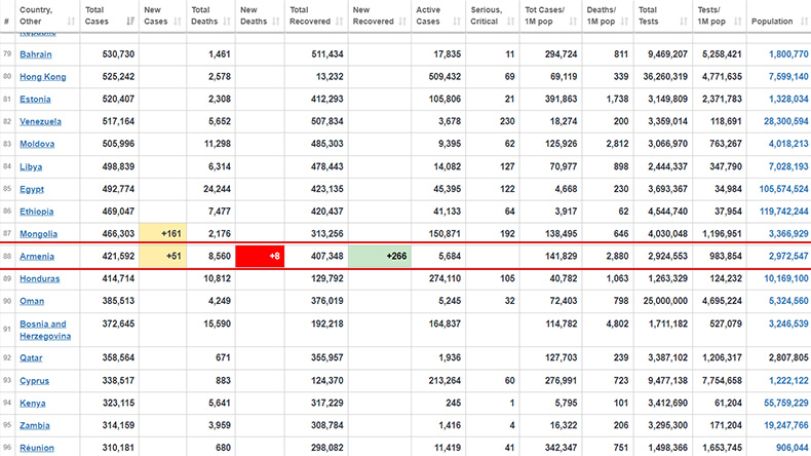Open Venezuela population link 28,300,594
811x456 pixels.
pos(786,121)
